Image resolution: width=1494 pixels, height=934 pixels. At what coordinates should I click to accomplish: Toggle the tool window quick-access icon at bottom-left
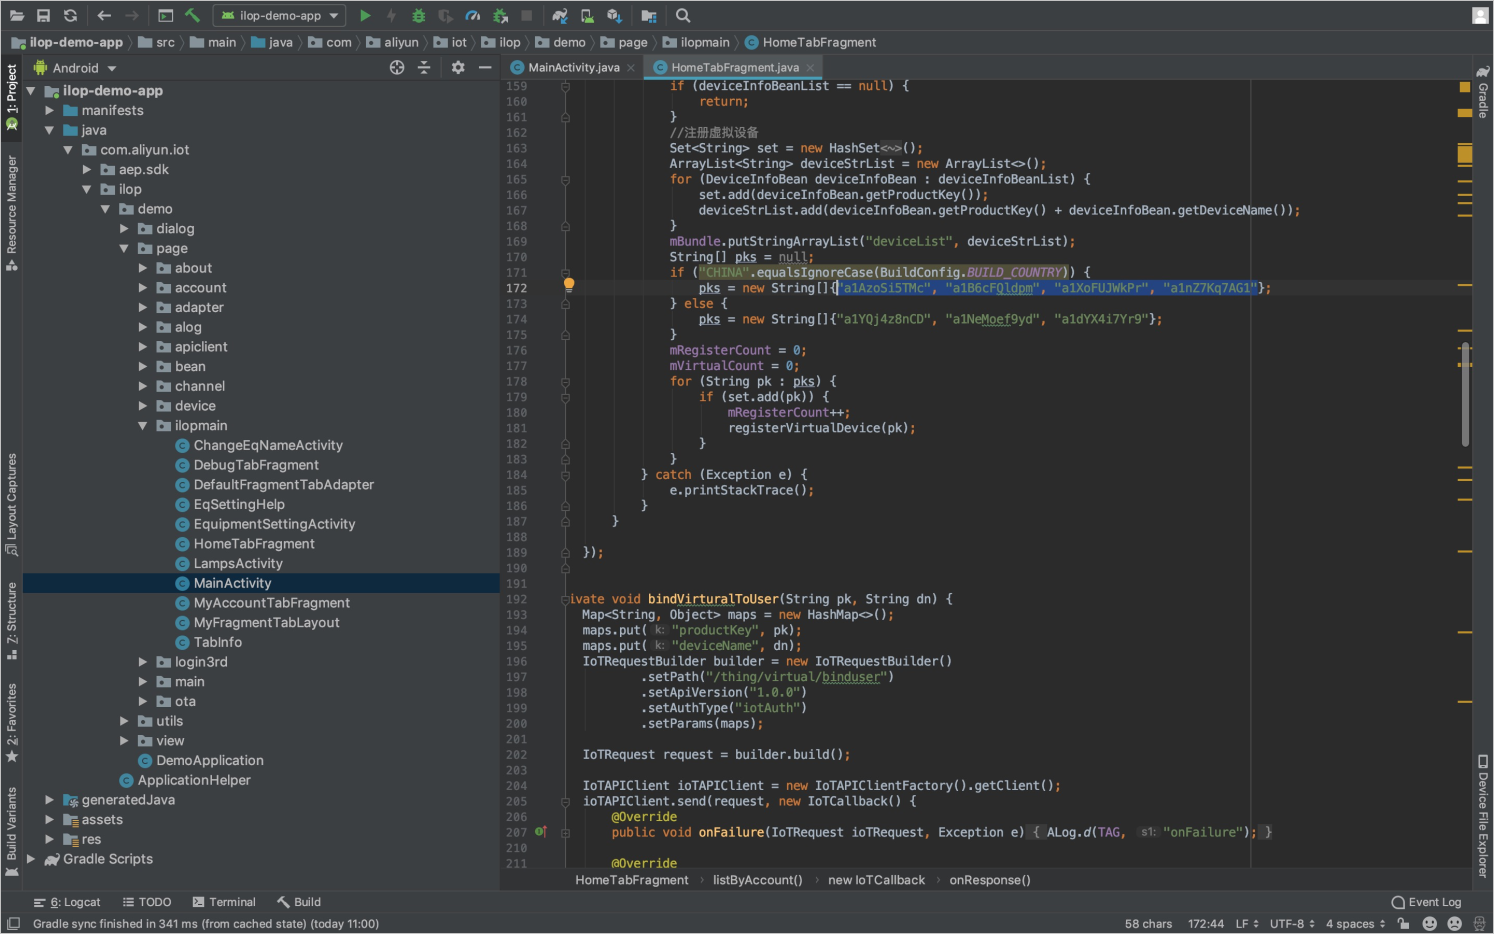[x=12, y=924]
